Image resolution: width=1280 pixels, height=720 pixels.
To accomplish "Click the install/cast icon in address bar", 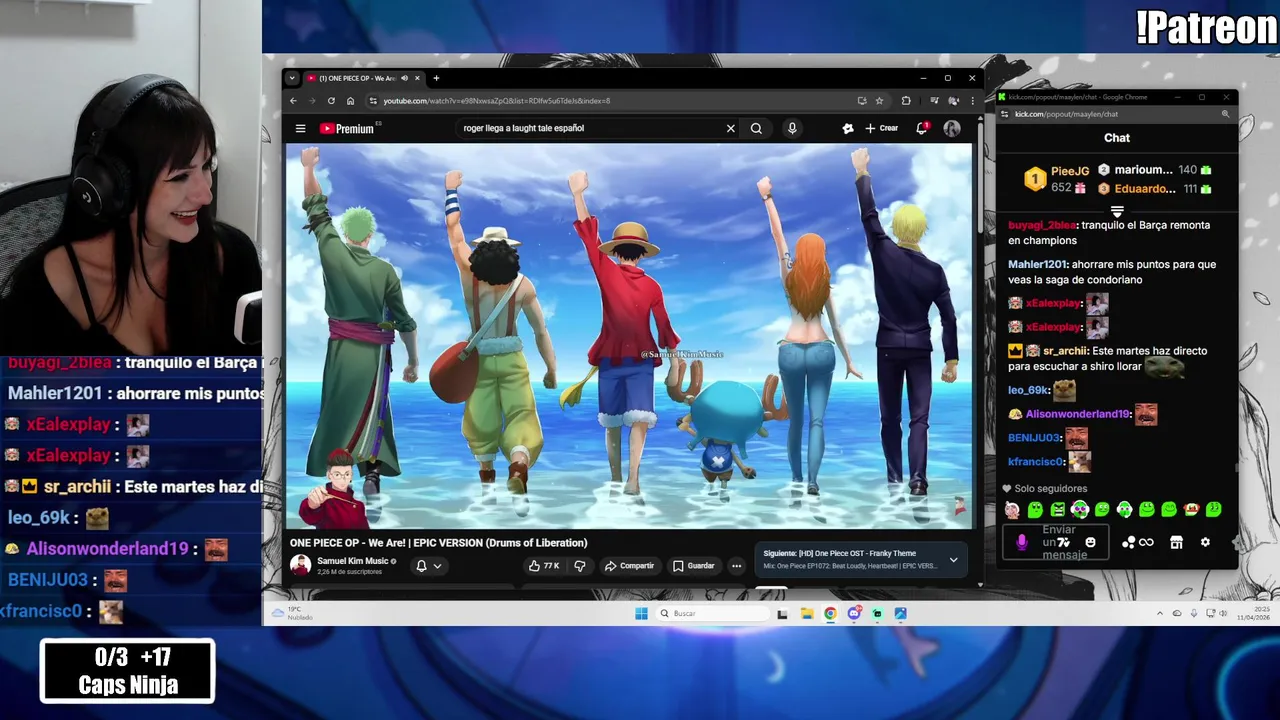I will 862,101.
